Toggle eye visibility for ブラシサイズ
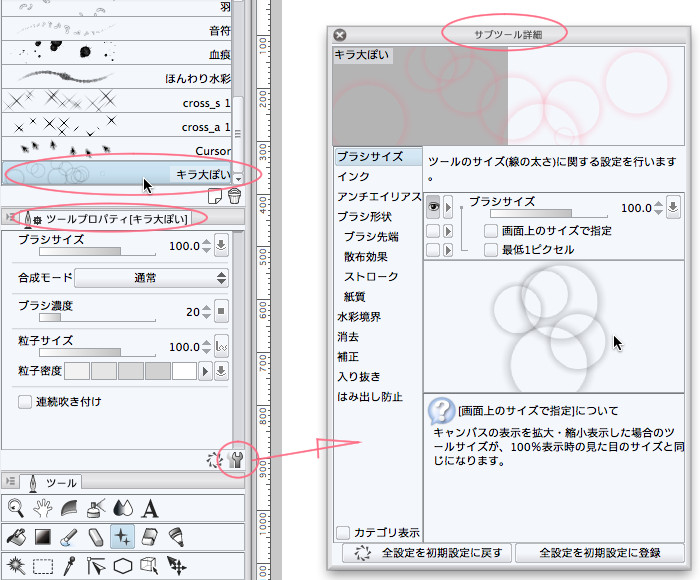Viewport: 700px width, 580px height. [x=433, y=207]
